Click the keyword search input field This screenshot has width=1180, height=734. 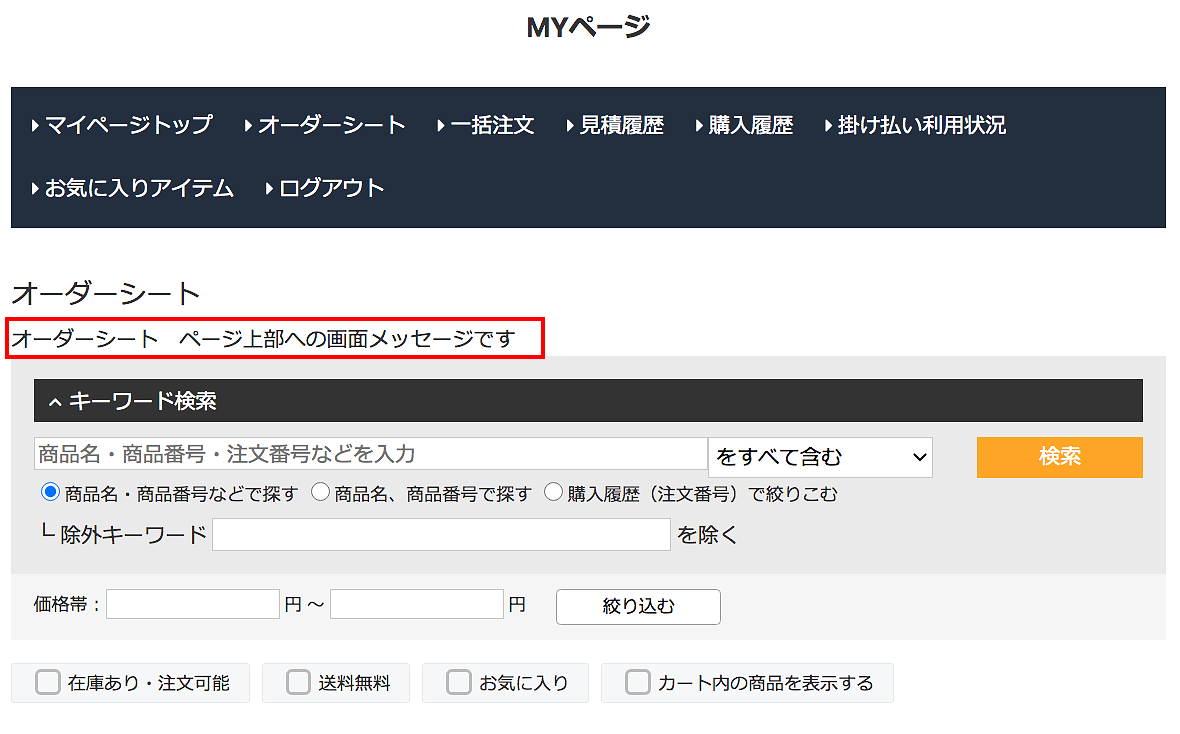point(370,454)
